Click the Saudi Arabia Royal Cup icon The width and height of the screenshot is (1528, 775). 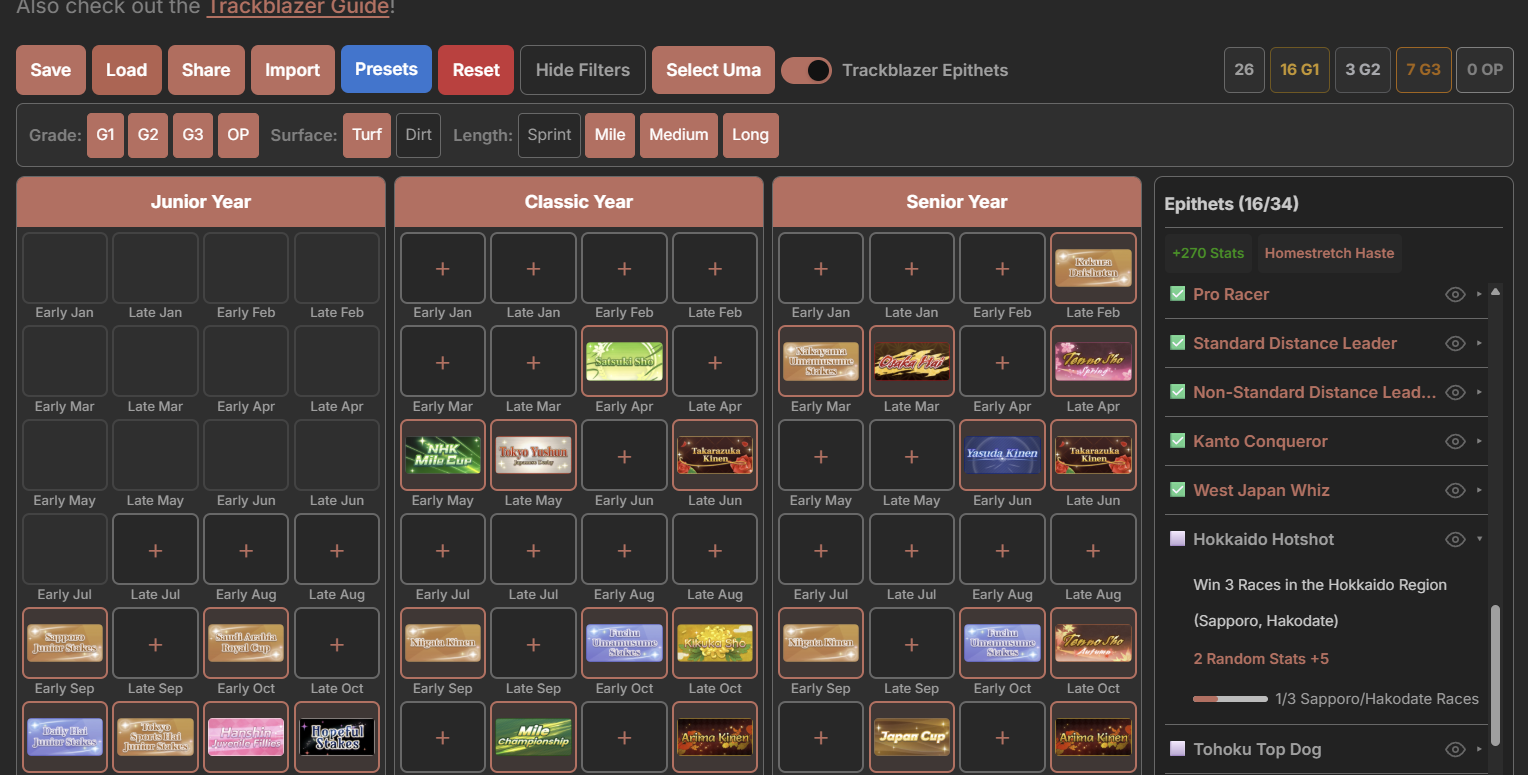tap(246, 643)
